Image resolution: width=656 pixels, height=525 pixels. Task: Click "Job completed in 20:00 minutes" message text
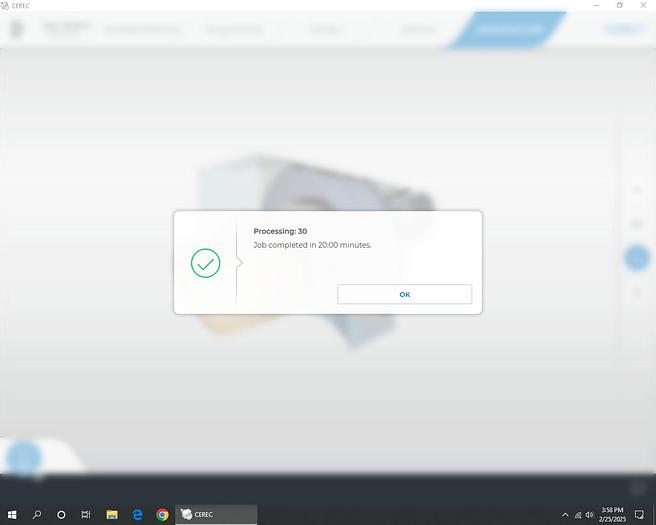(x=312, y=245)
